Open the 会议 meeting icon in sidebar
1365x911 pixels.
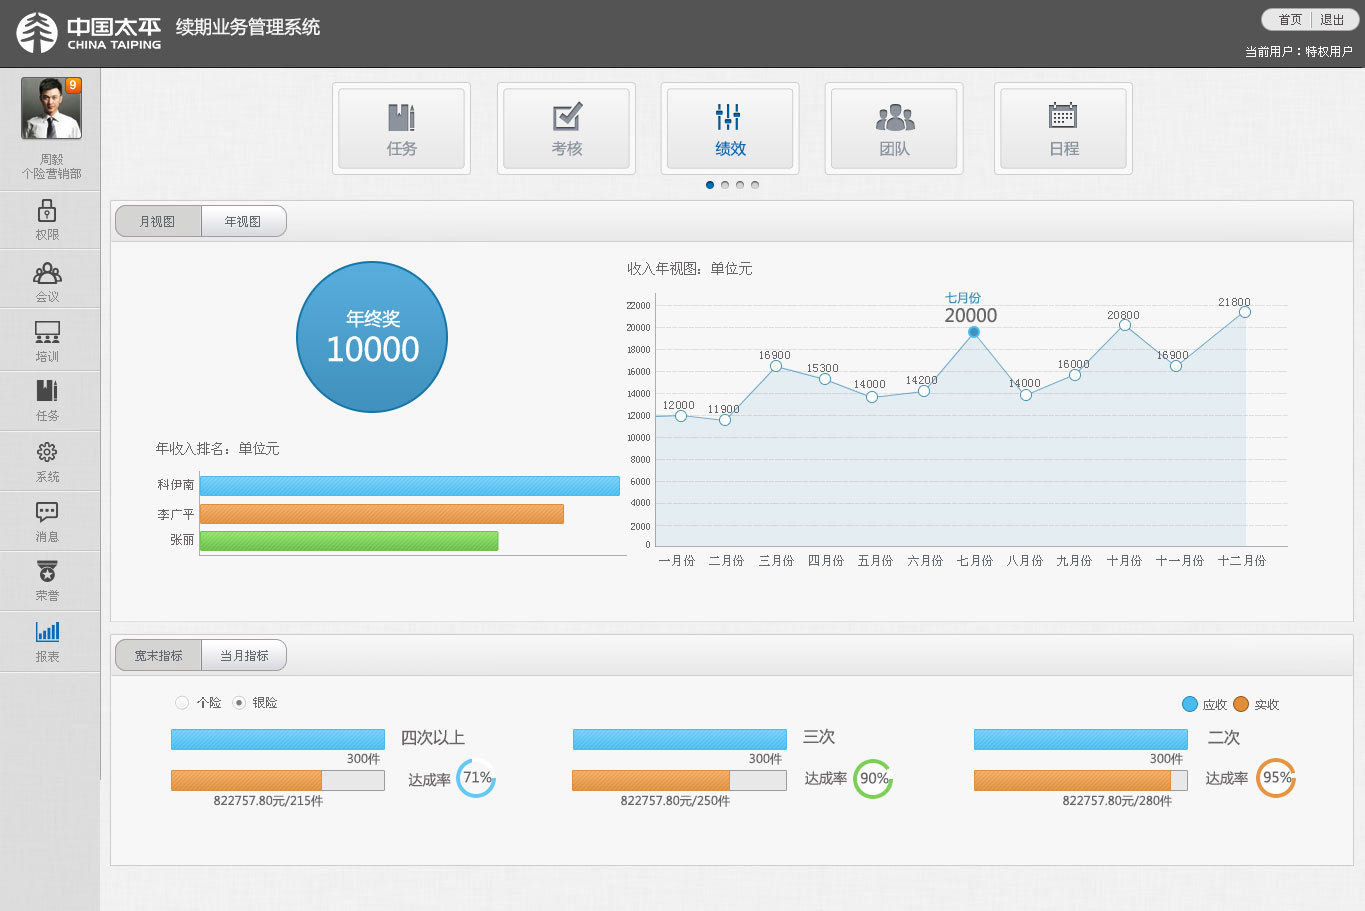(47, 273)
